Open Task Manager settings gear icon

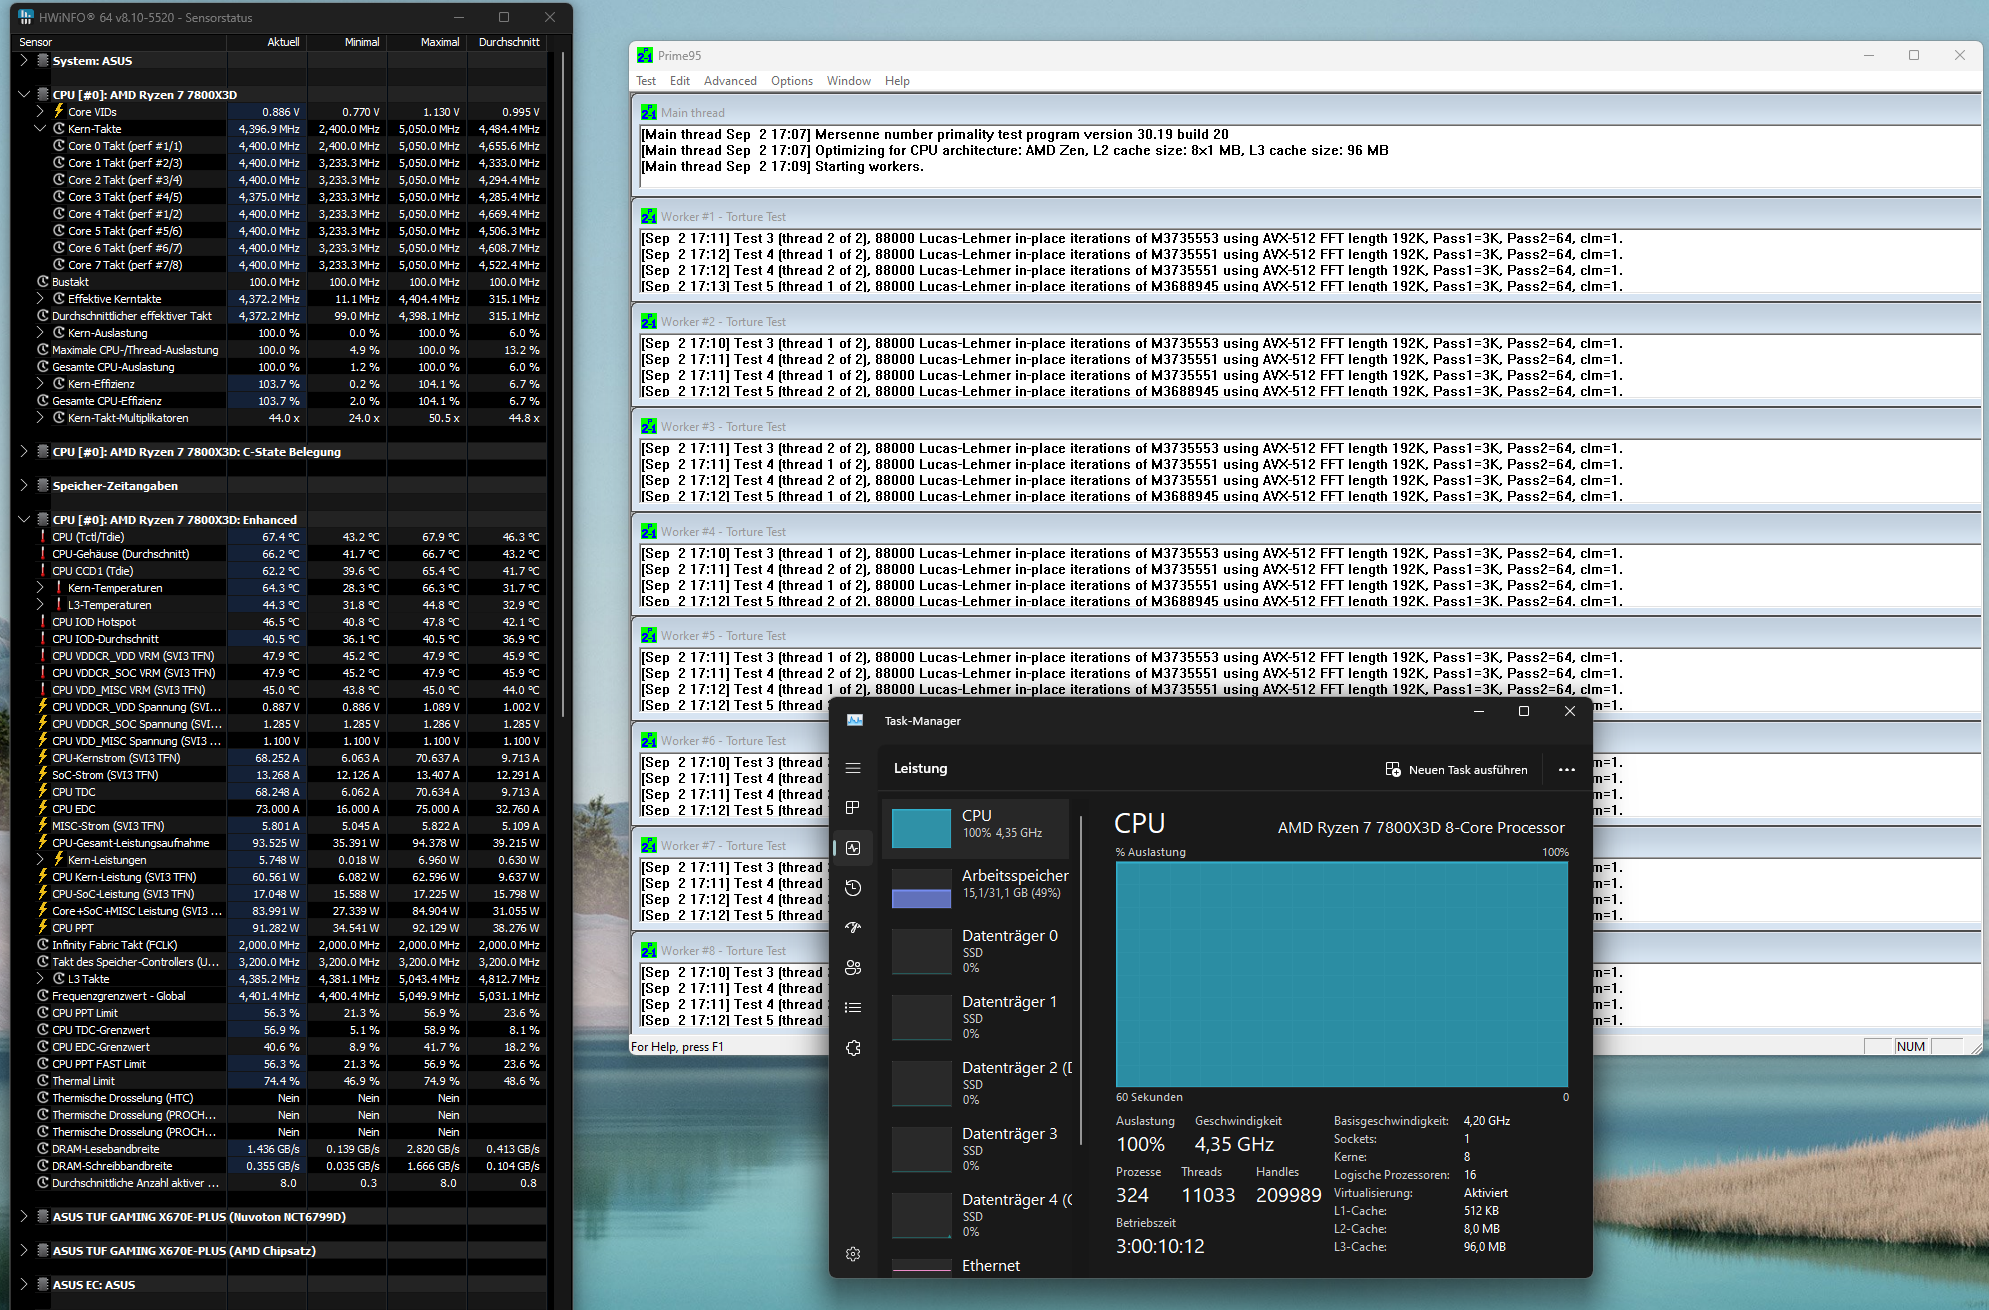853,1254
